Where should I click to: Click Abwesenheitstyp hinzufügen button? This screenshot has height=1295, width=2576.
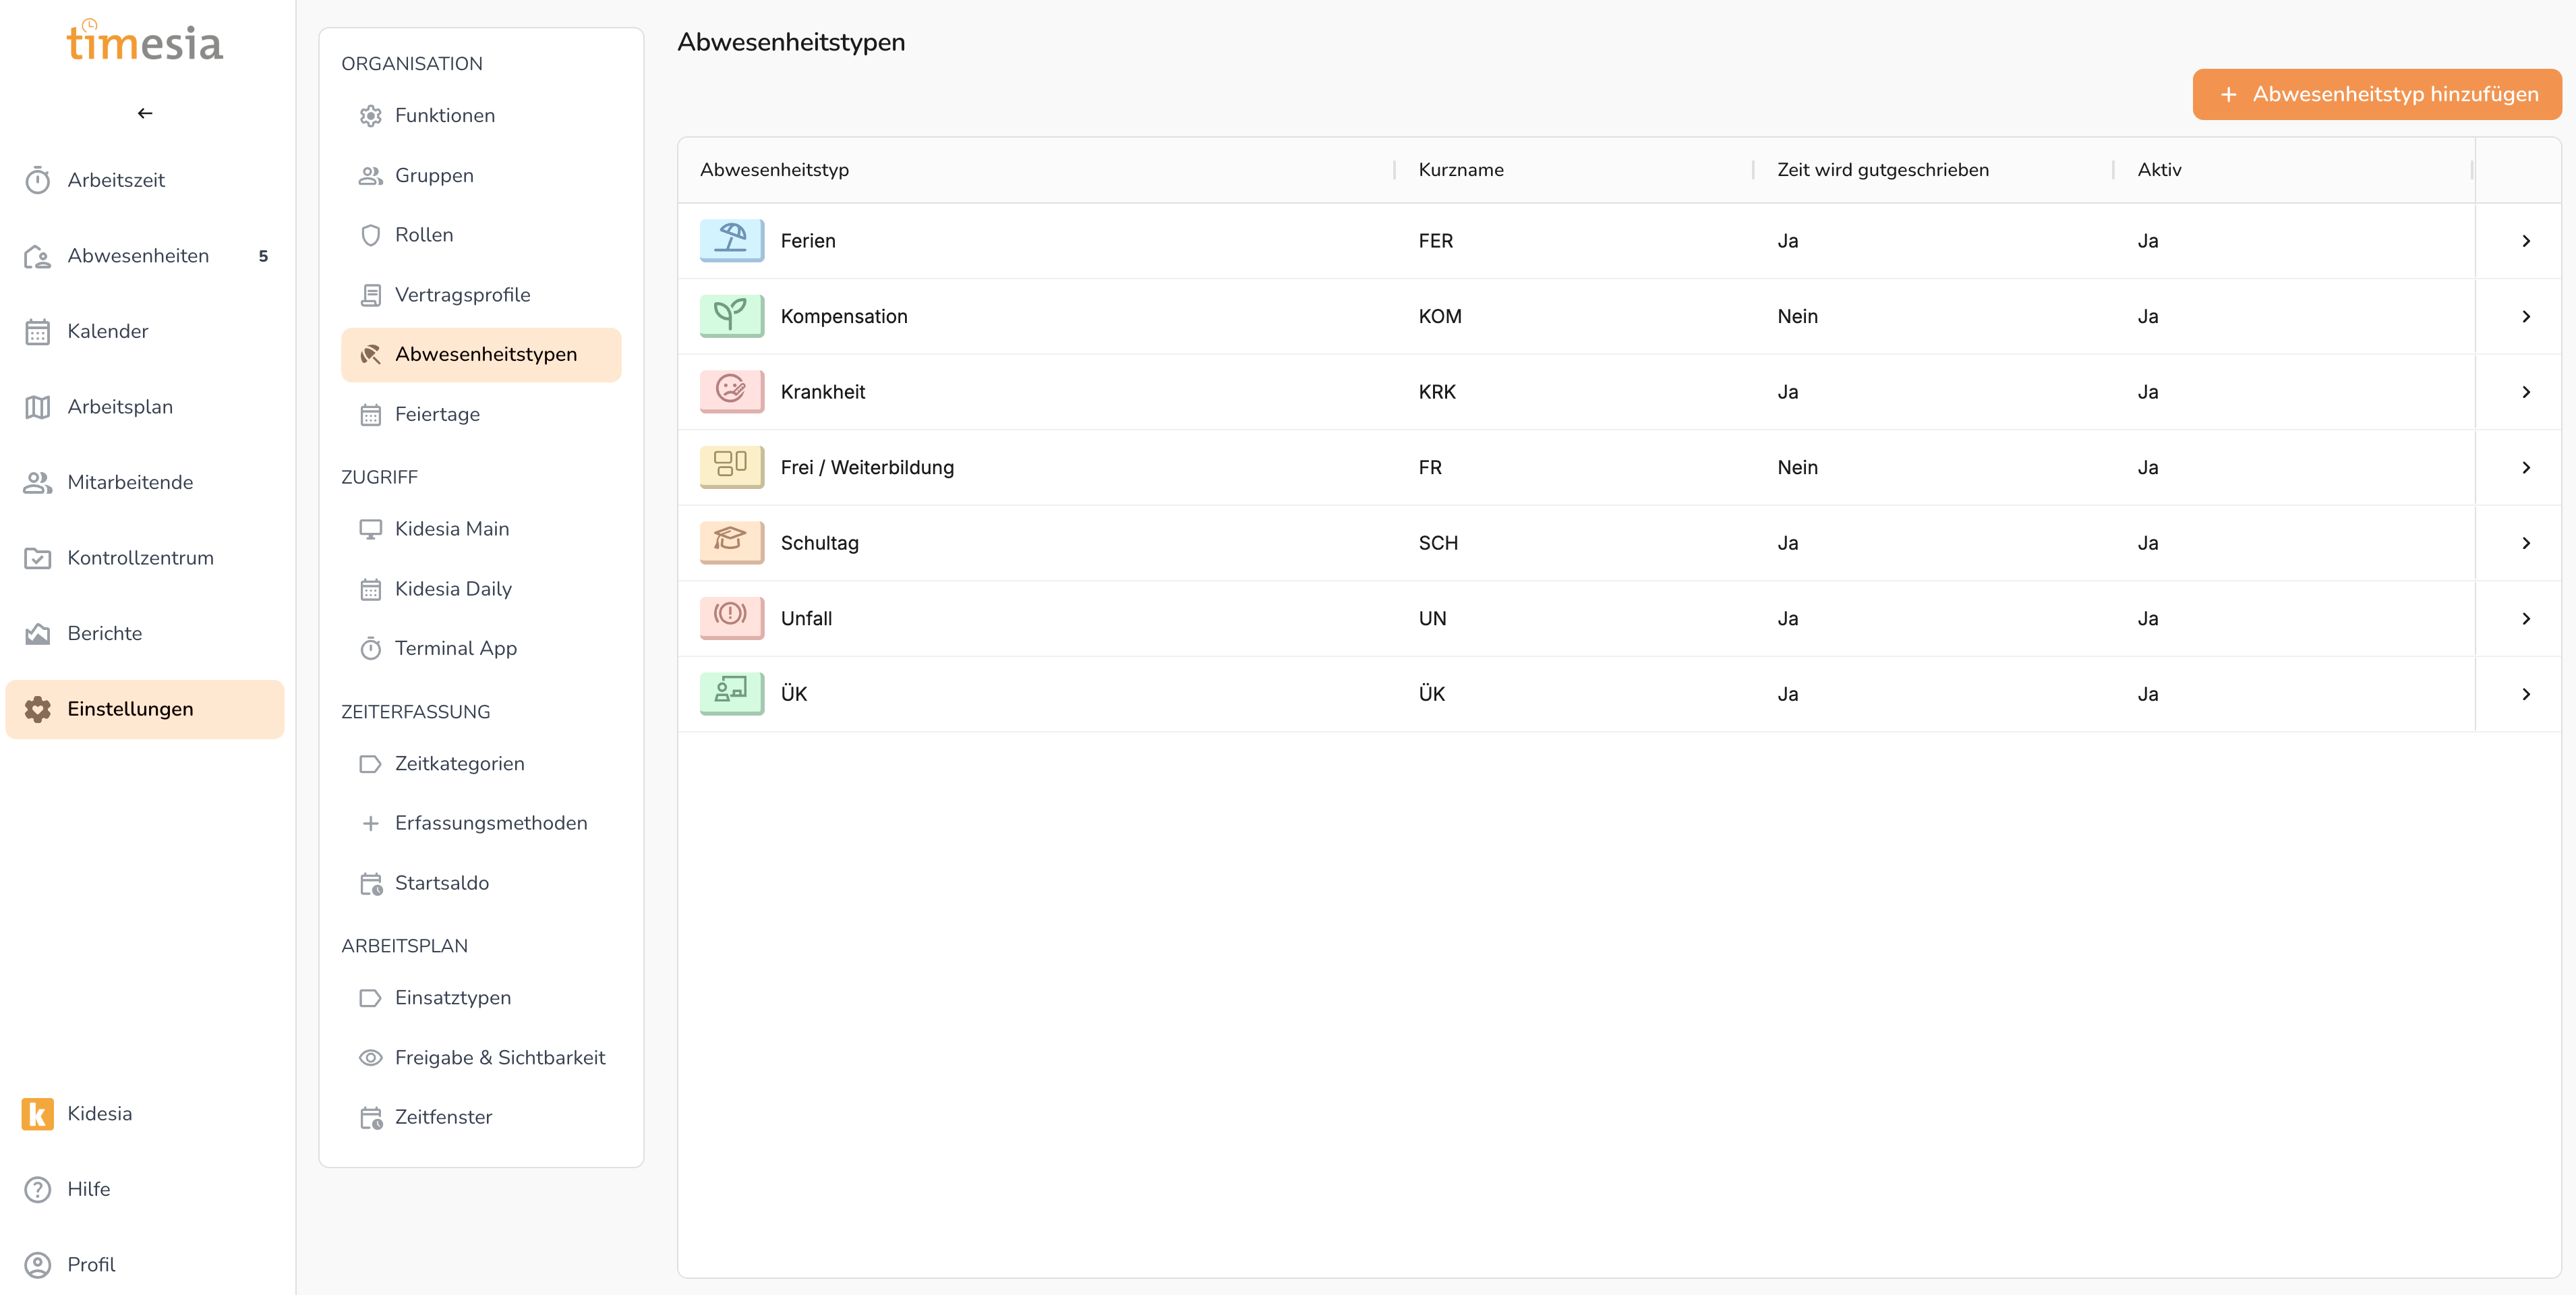(x=2376, y=94)
